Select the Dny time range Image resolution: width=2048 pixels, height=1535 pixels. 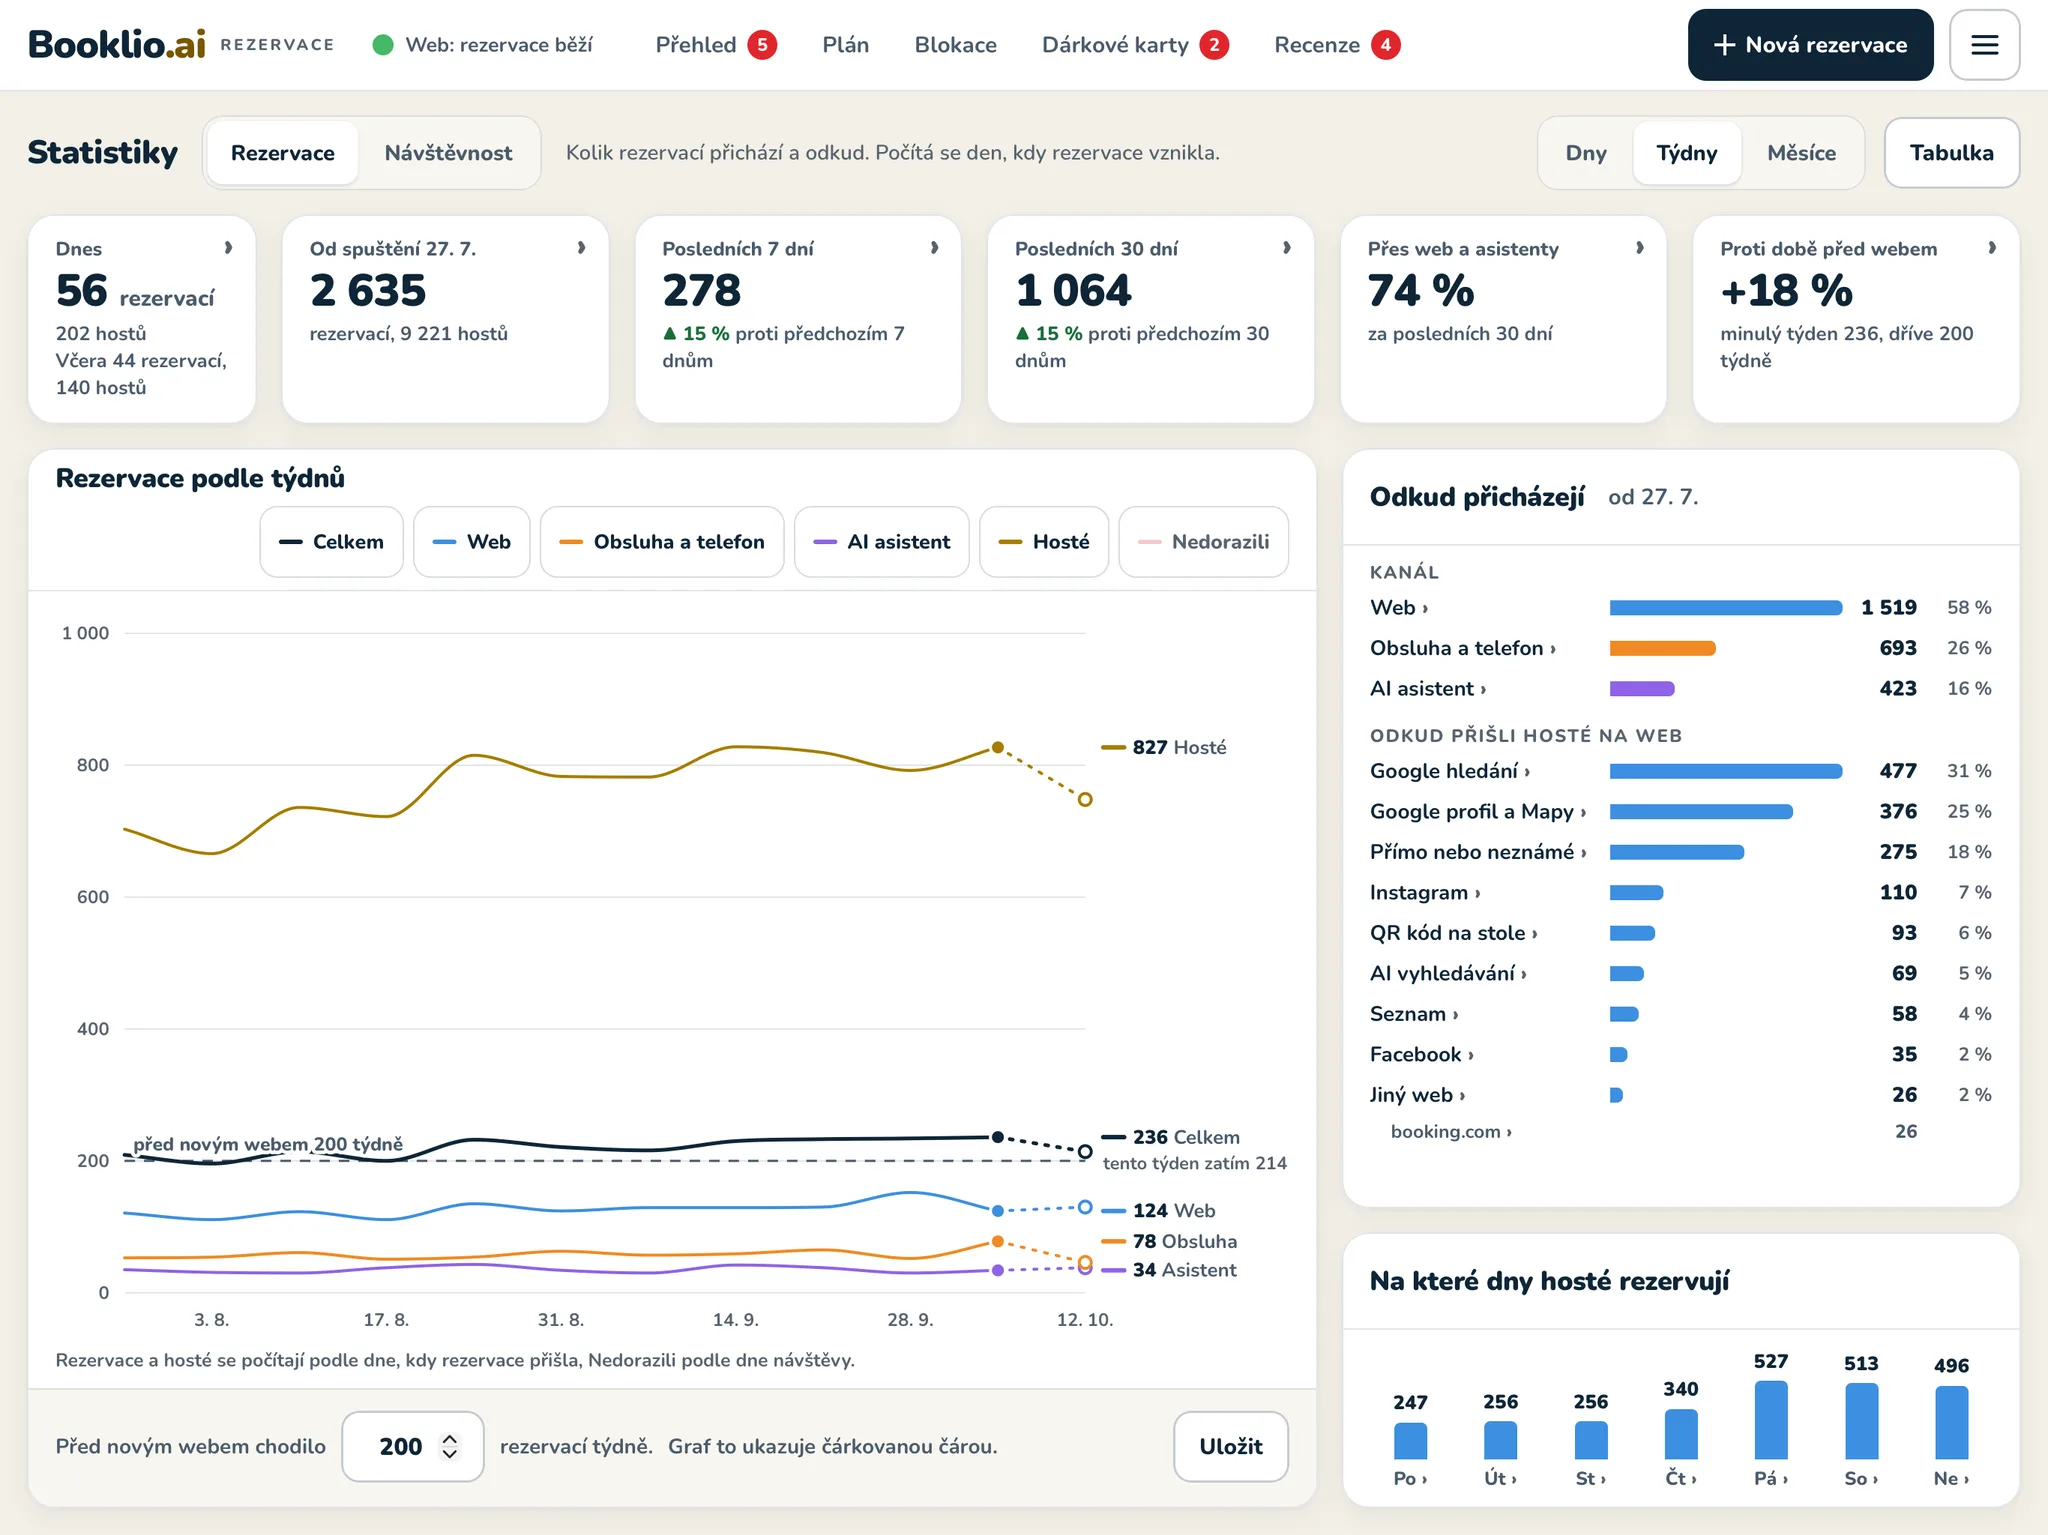[1586, 153]
